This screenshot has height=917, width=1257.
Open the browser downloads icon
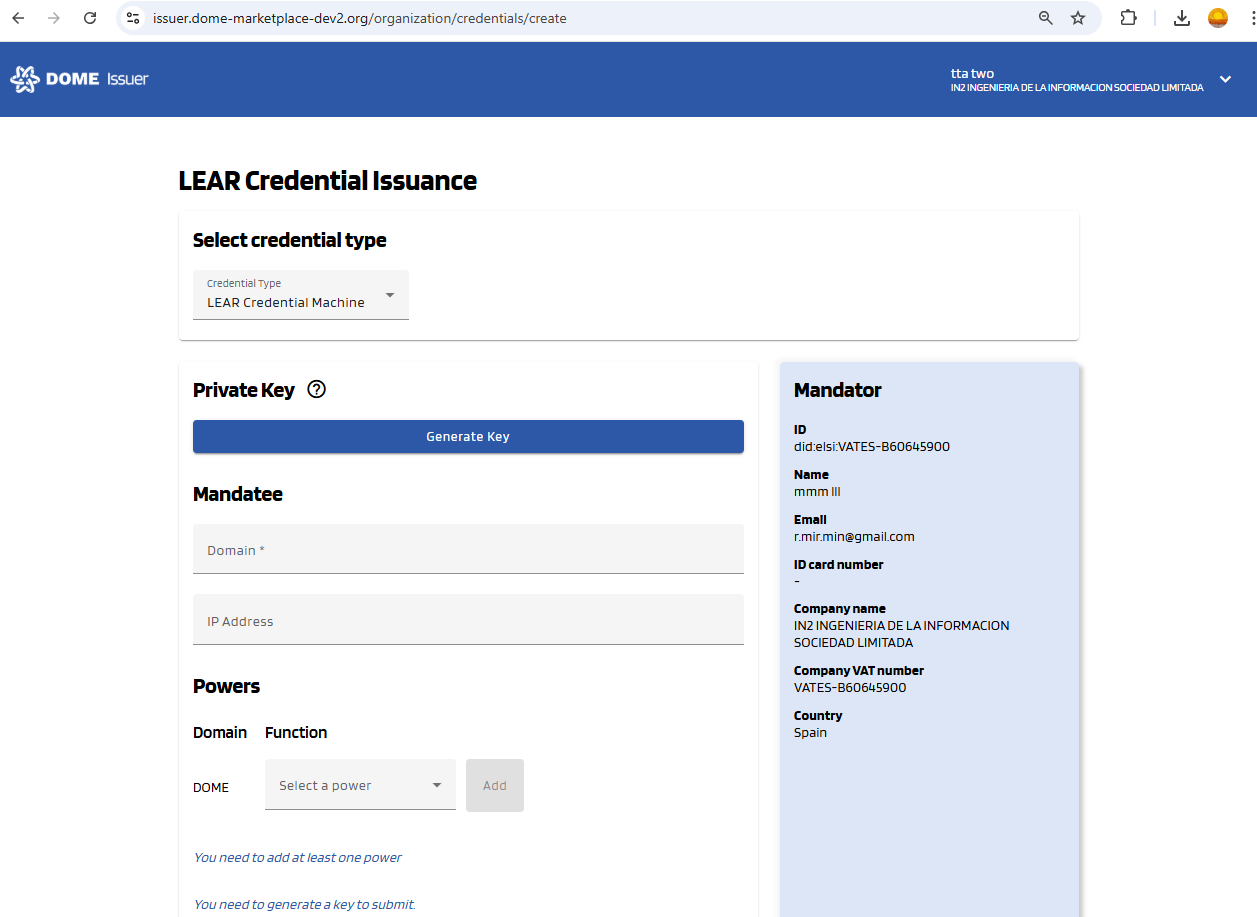click(x=1181, y=18)
